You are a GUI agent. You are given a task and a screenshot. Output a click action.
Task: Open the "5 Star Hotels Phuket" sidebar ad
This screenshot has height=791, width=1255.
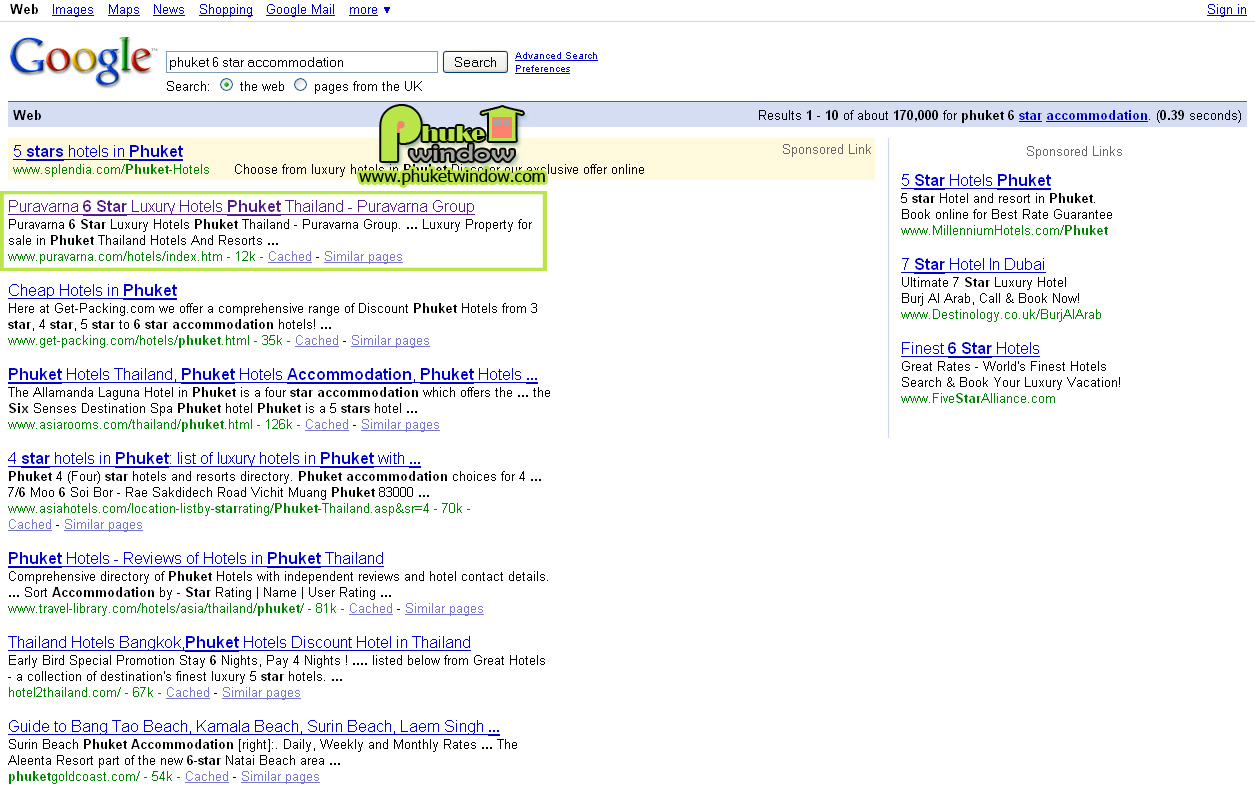[x=976, y=180]
